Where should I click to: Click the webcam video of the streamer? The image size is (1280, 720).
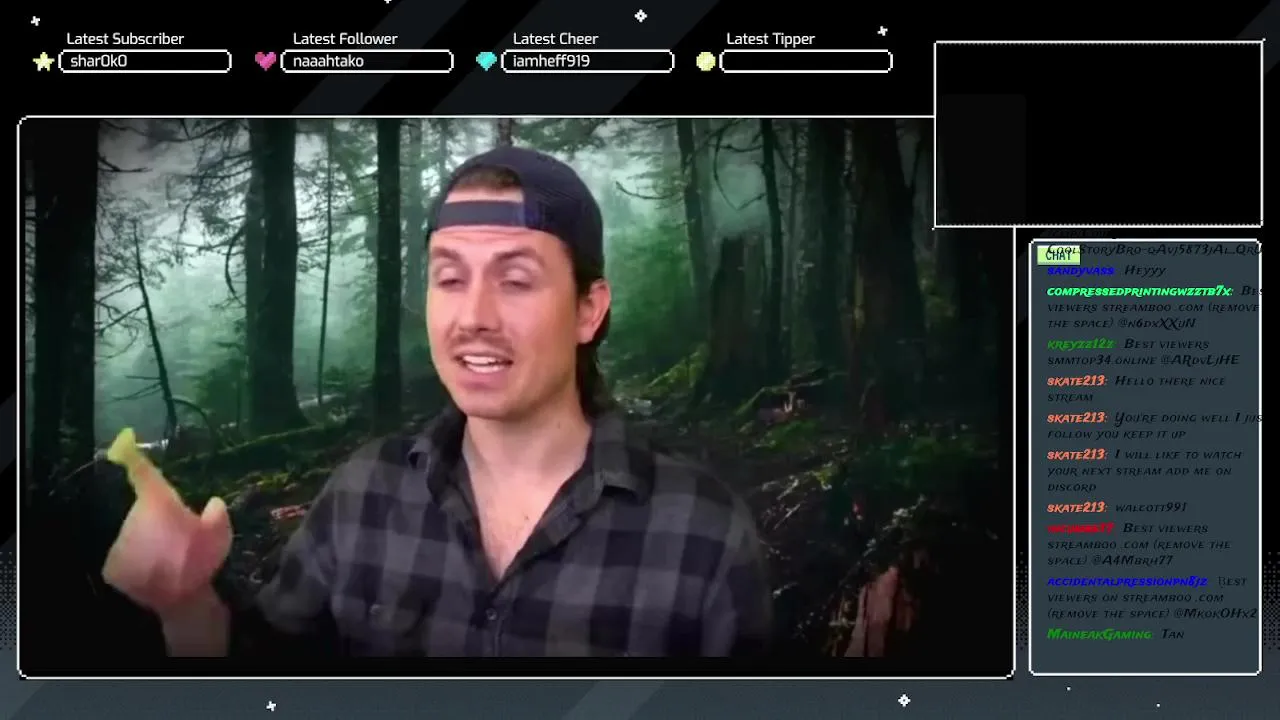pyautogui.click(x=516, y=397)
